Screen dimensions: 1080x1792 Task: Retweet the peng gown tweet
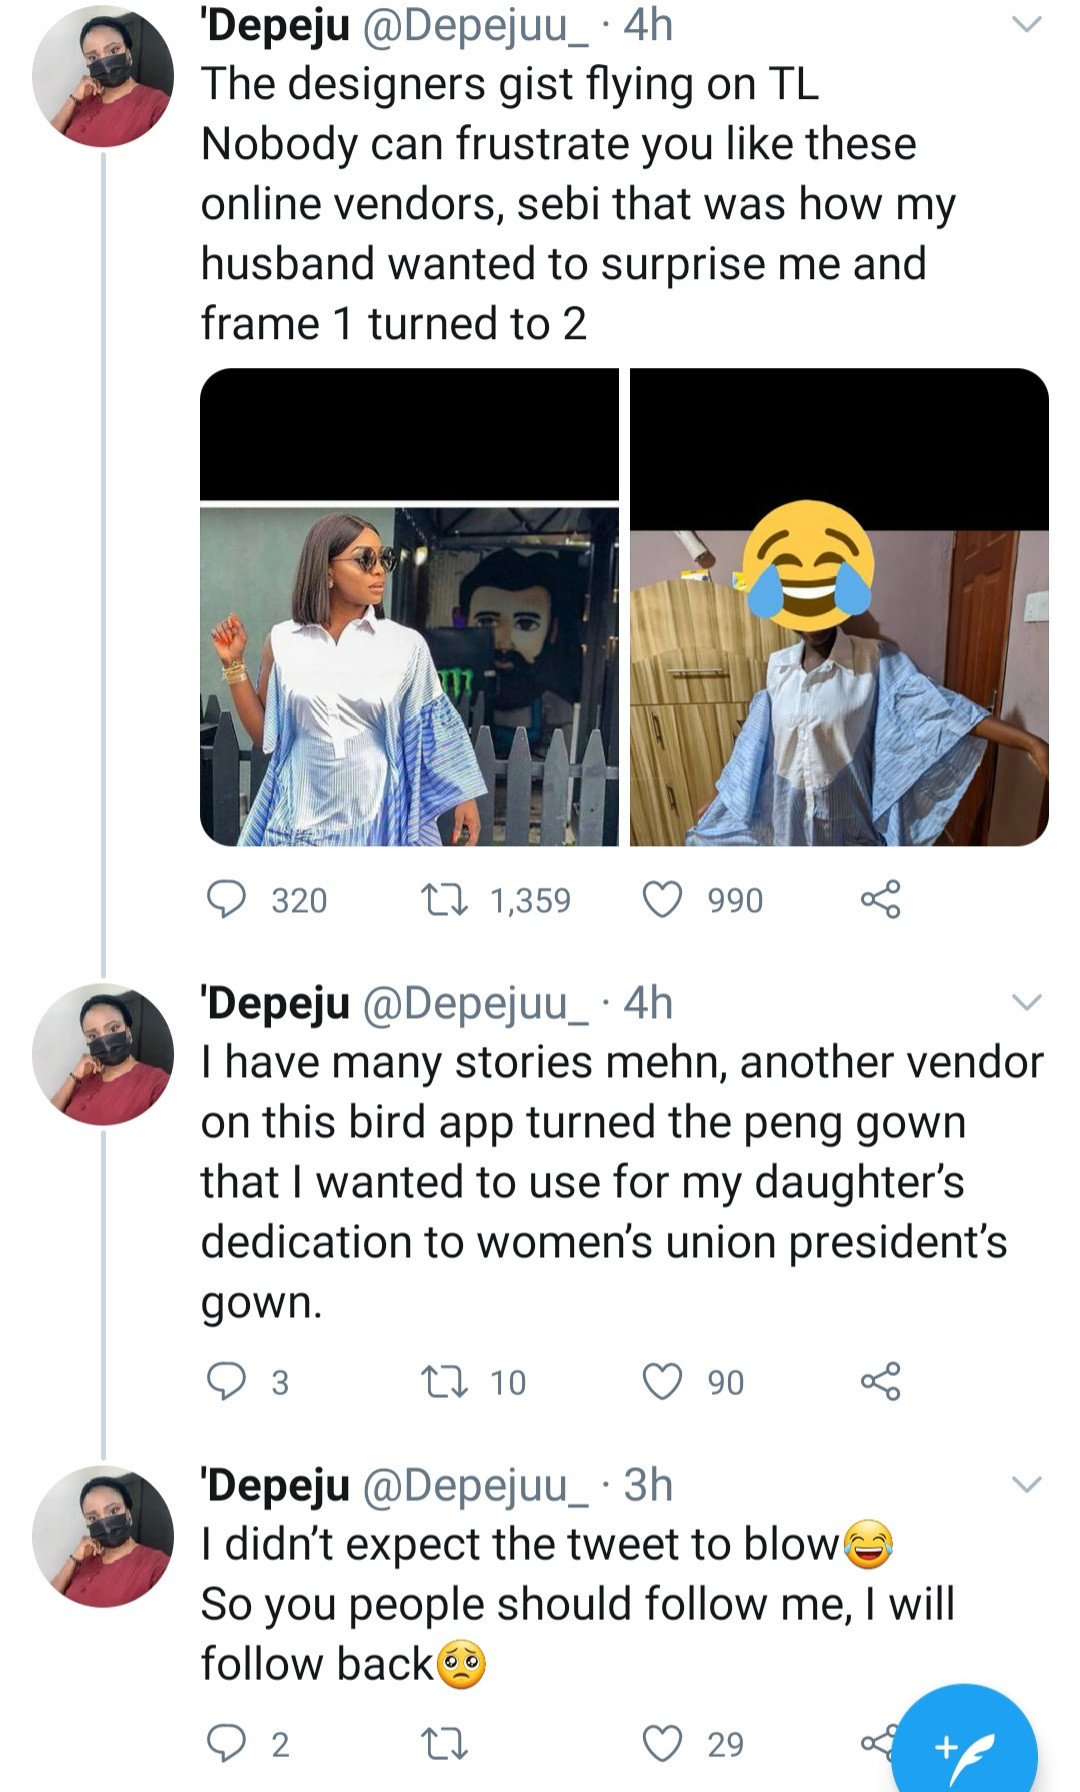click(444, 1381)
